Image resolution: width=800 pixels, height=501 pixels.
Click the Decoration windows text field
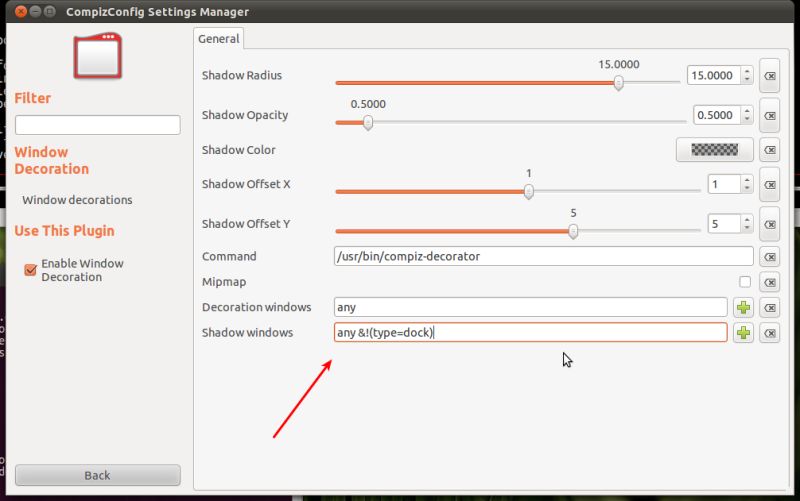click(x=531, y=307)
